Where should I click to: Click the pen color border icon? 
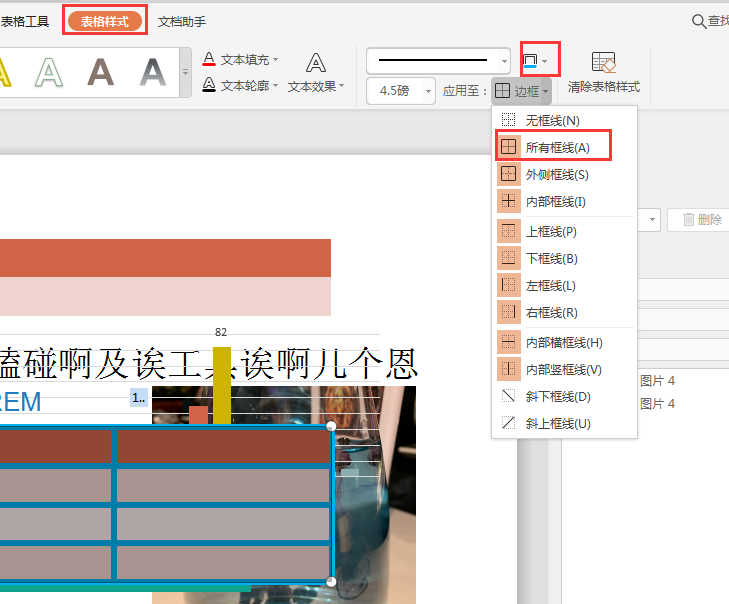pyautogui.click(x=531, y=60)
